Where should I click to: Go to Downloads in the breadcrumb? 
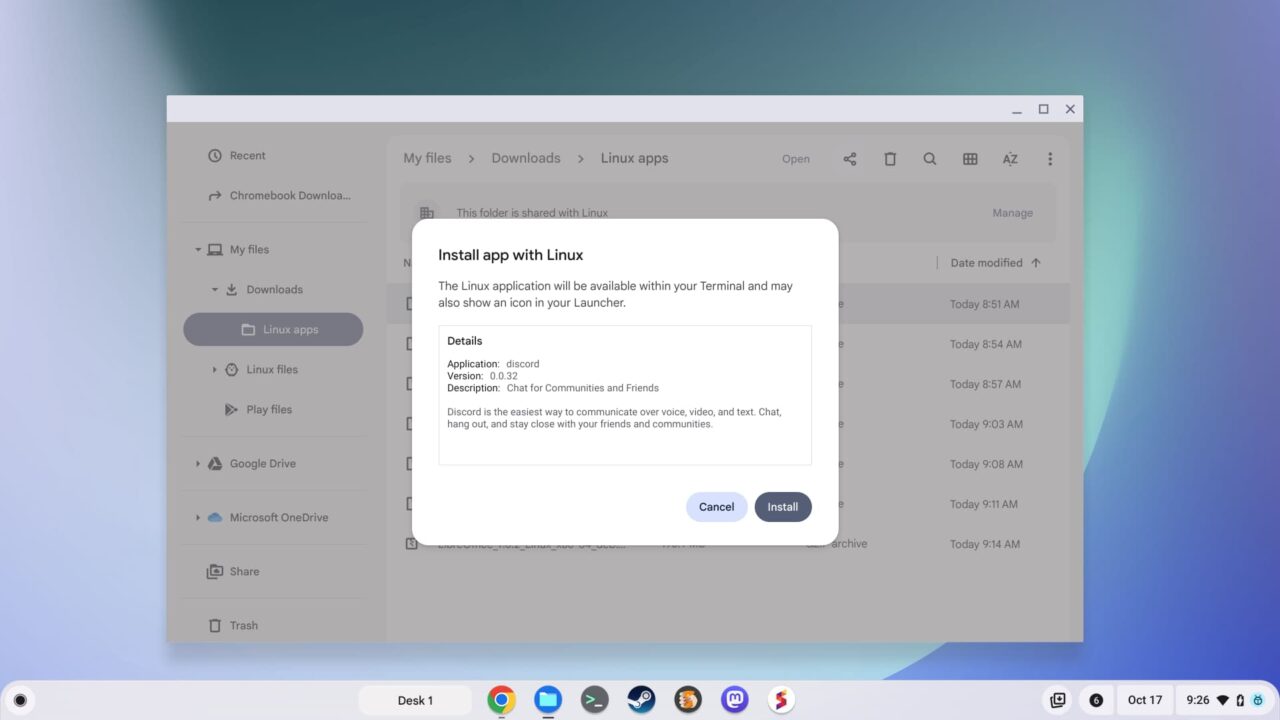[526, 158]
